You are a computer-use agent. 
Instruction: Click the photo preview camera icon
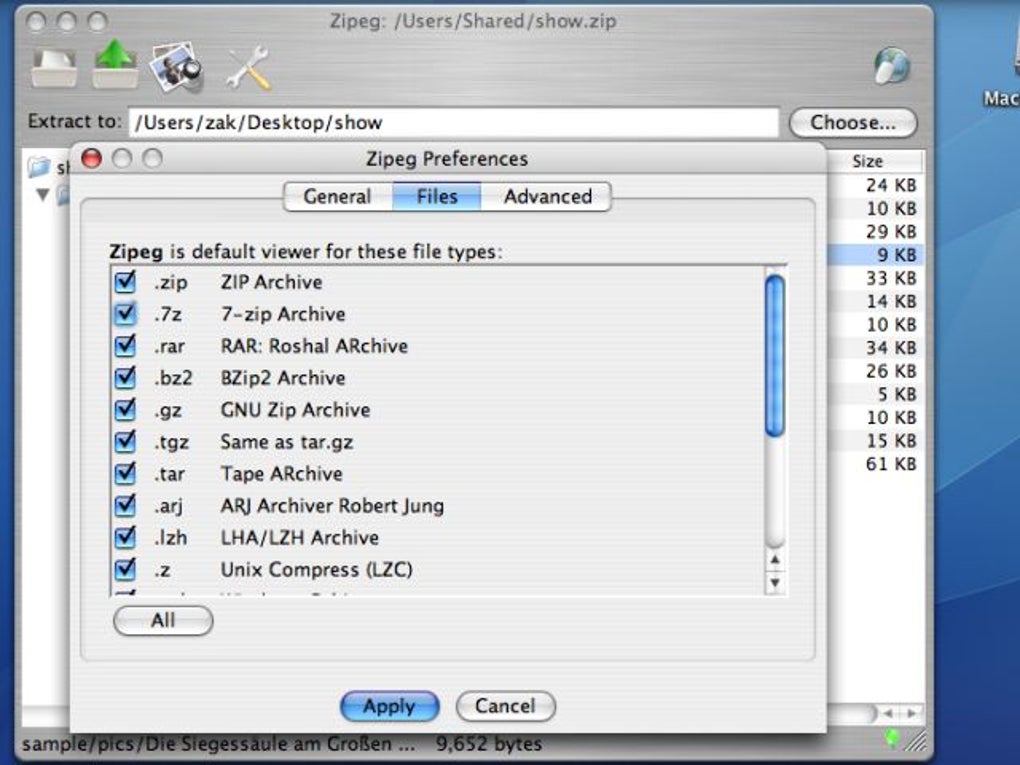click(x=176, y=66)
